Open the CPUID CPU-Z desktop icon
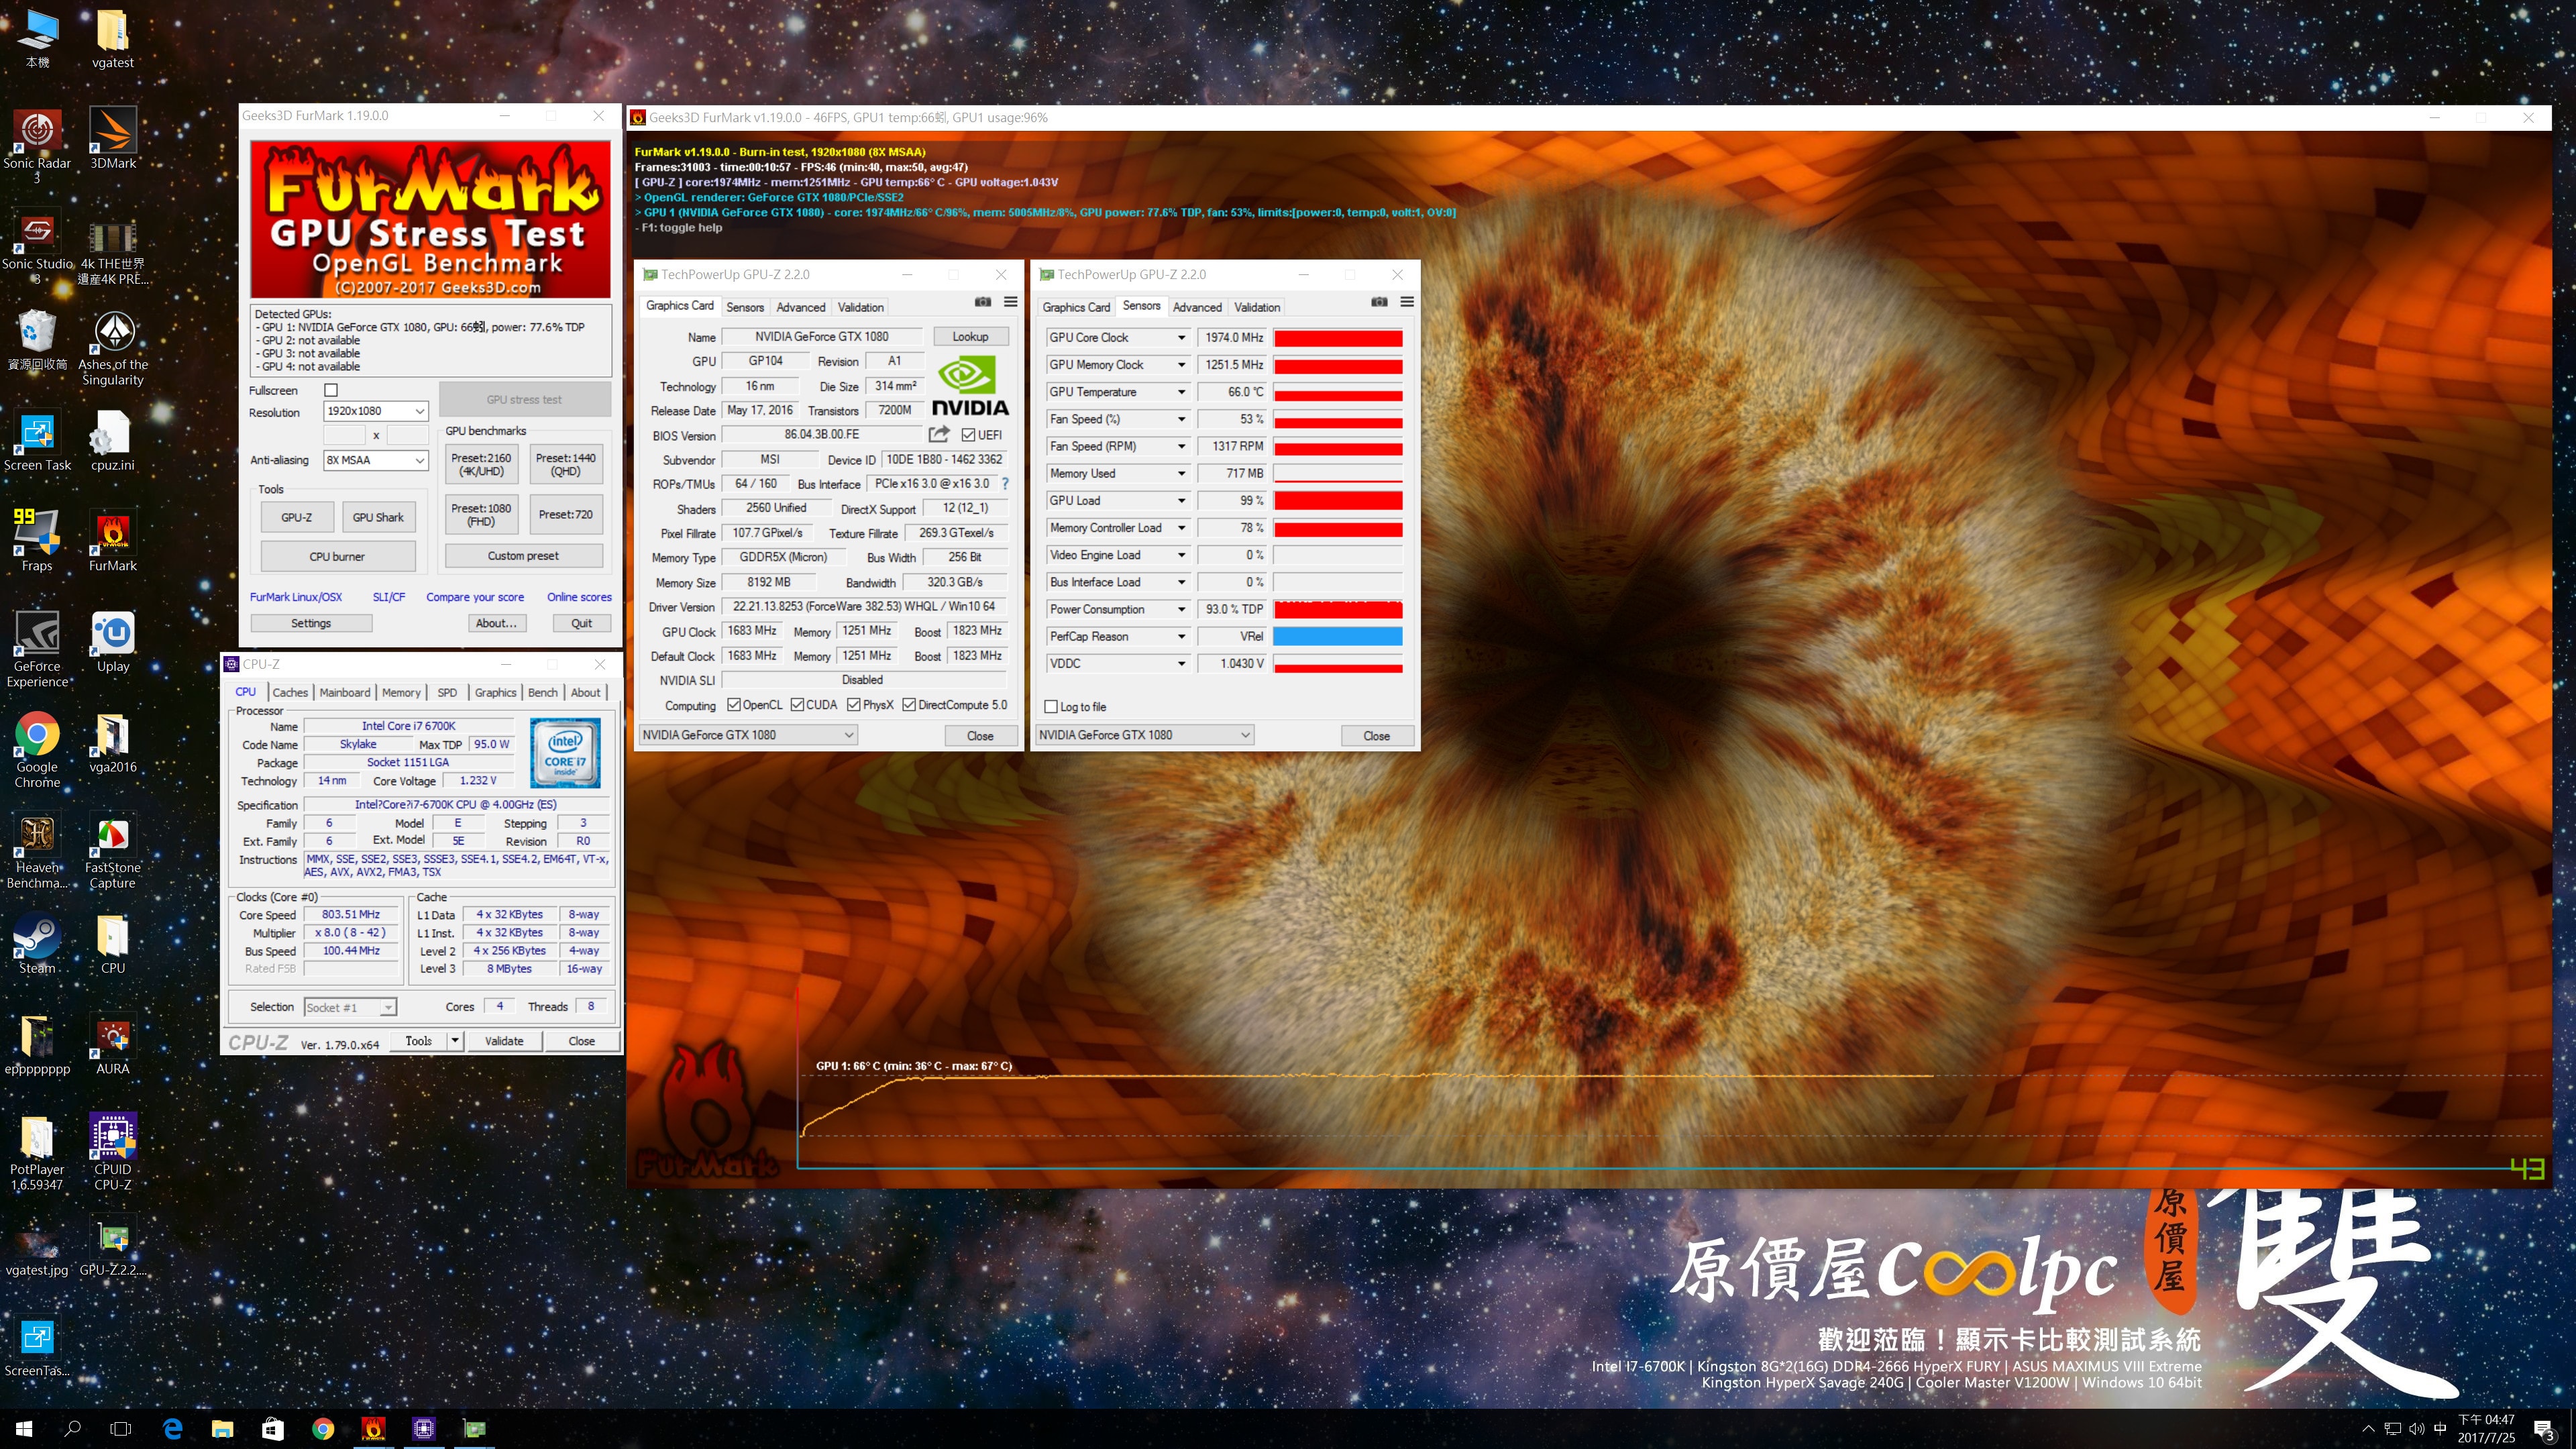 [x=113, y=1152]
